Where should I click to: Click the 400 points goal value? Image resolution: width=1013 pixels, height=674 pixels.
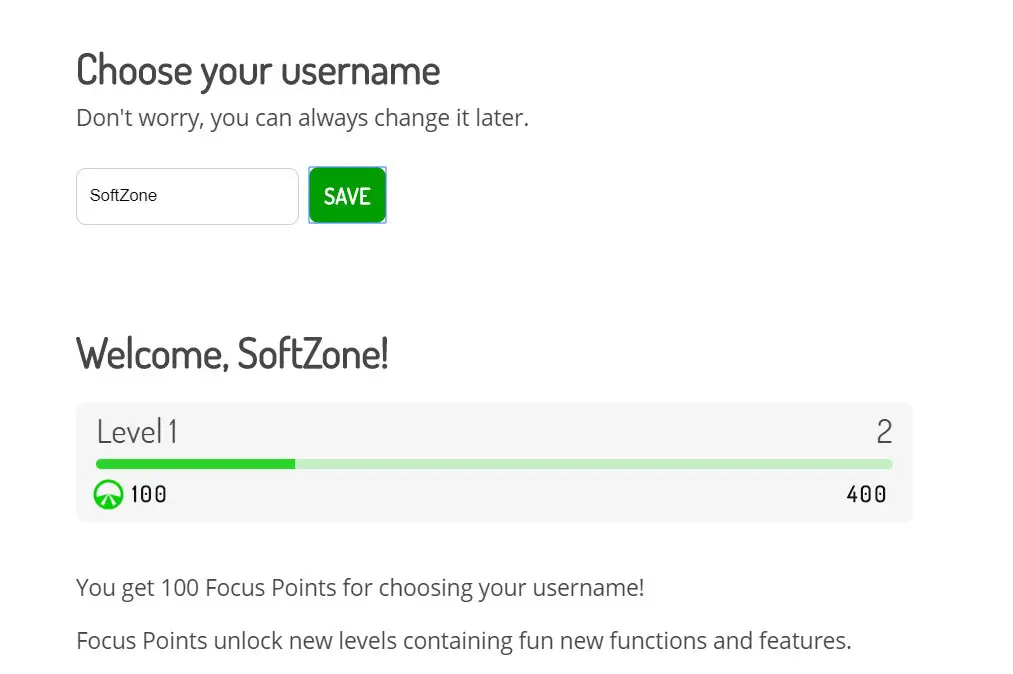pyautogui.click(x=866, y=494)
